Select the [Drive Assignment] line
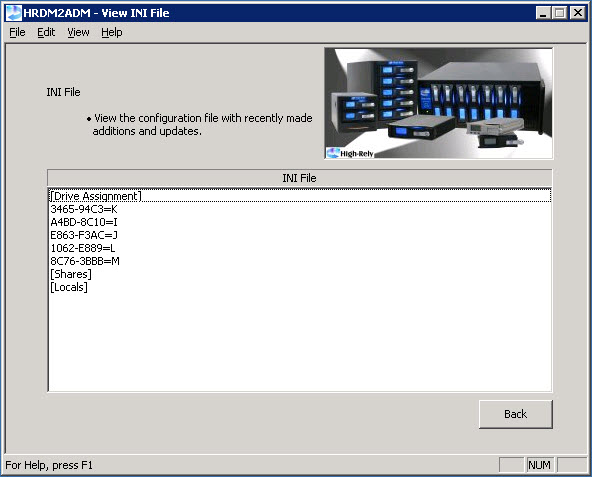 (300, 196)
